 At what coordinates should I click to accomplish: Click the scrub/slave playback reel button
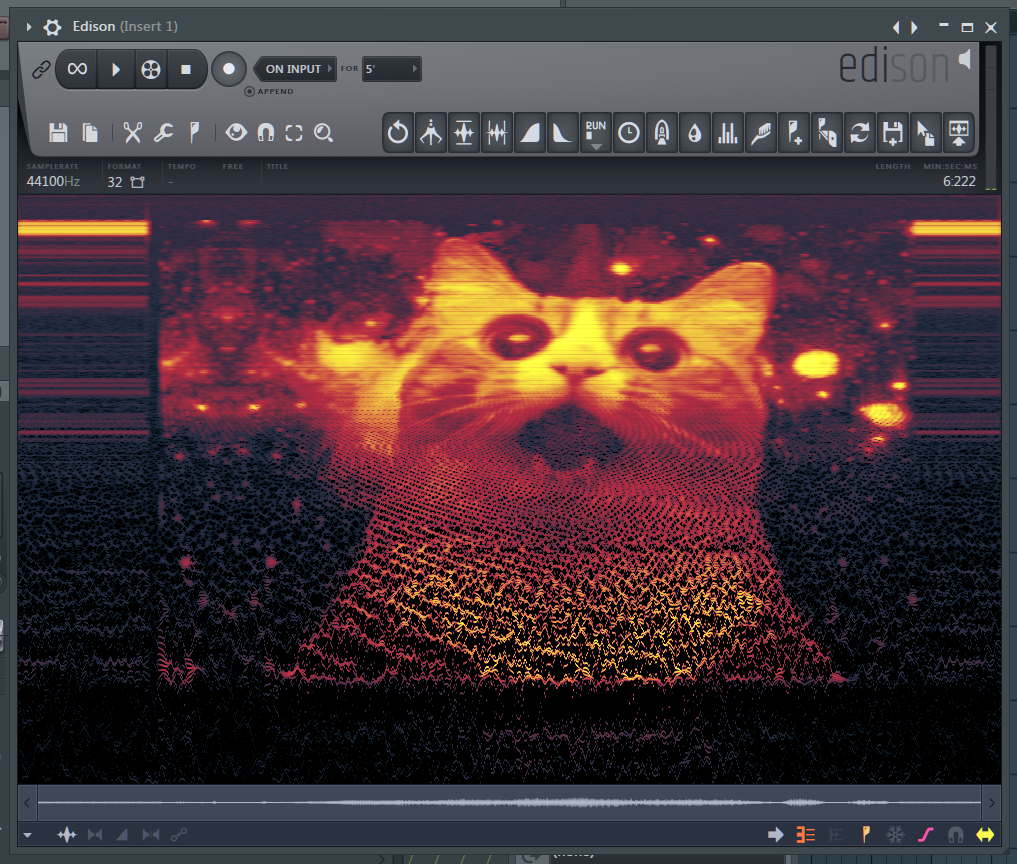(x=150, y=69)
